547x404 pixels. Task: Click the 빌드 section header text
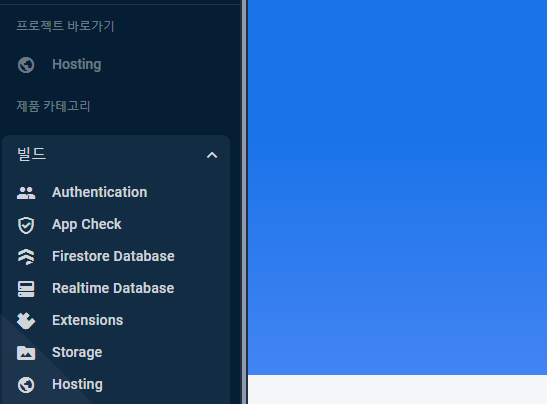point(31,154)
